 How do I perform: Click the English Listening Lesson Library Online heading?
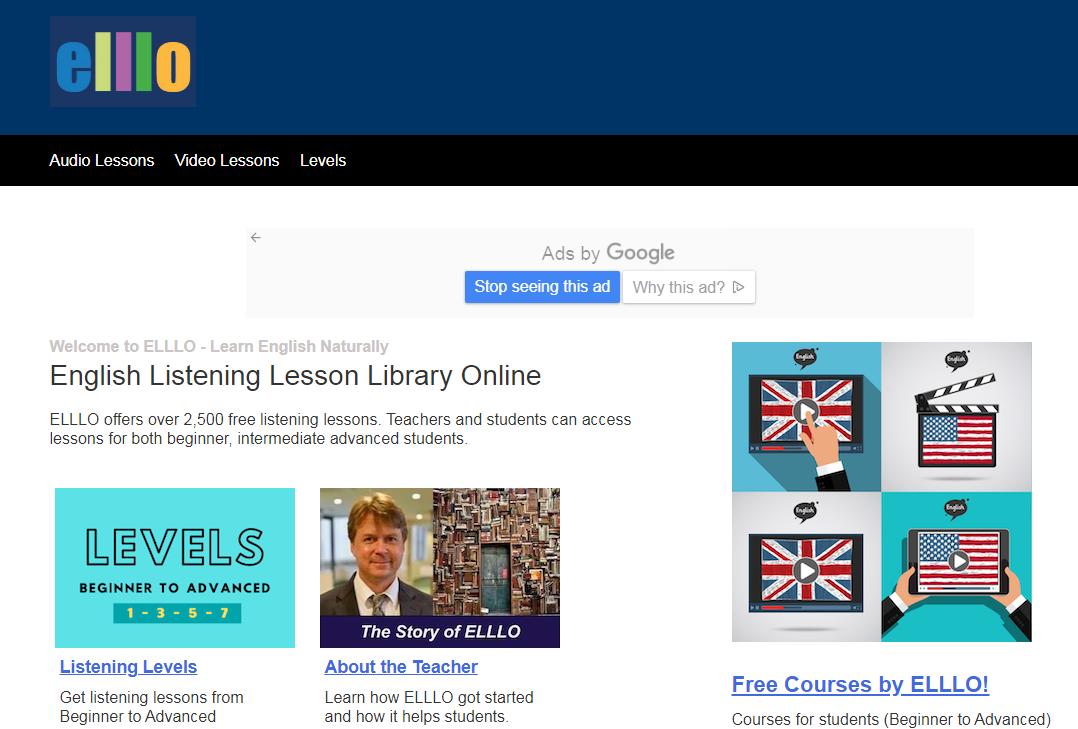[296, 376]
